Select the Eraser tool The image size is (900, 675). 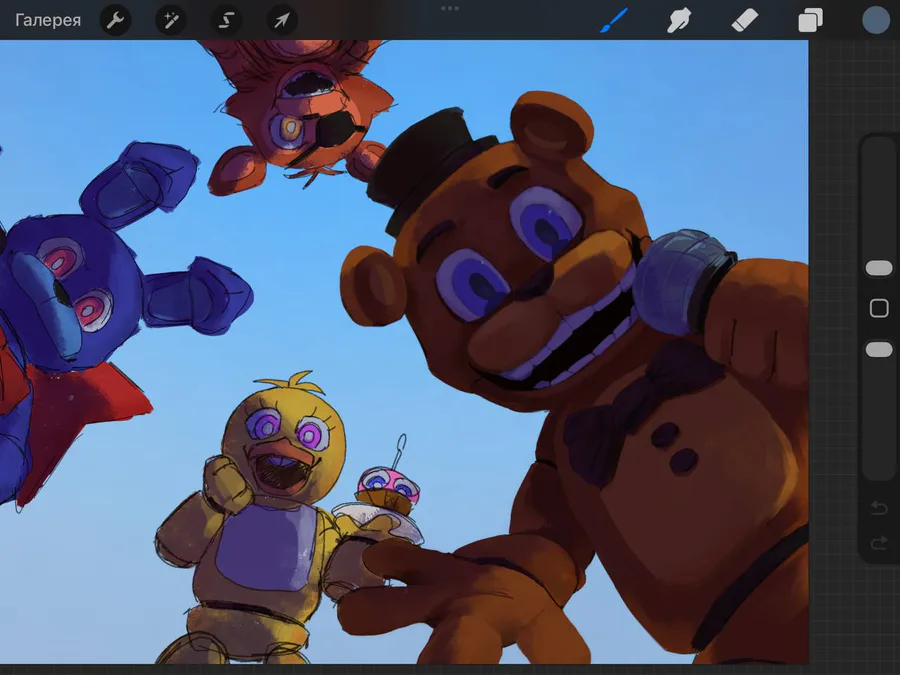(x=745, y=21)
